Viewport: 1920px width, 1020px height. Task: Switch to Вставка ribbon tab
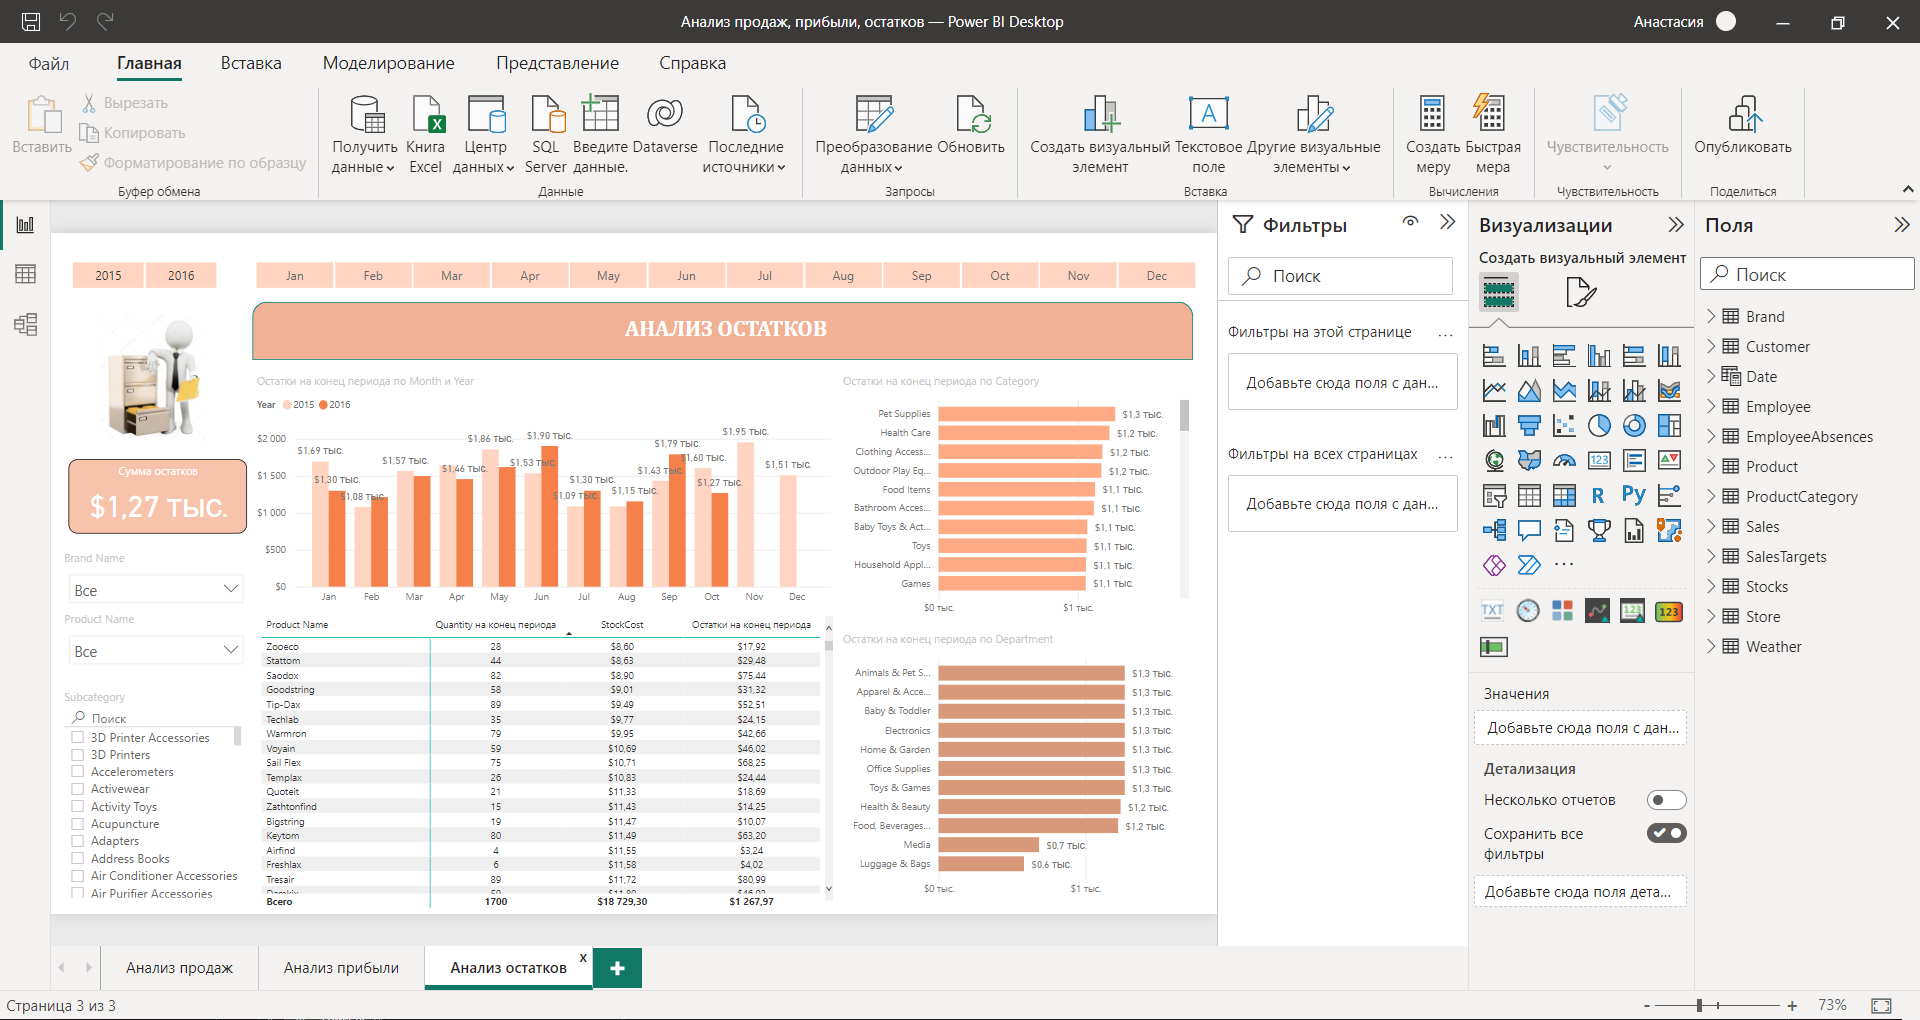point(251,63)
